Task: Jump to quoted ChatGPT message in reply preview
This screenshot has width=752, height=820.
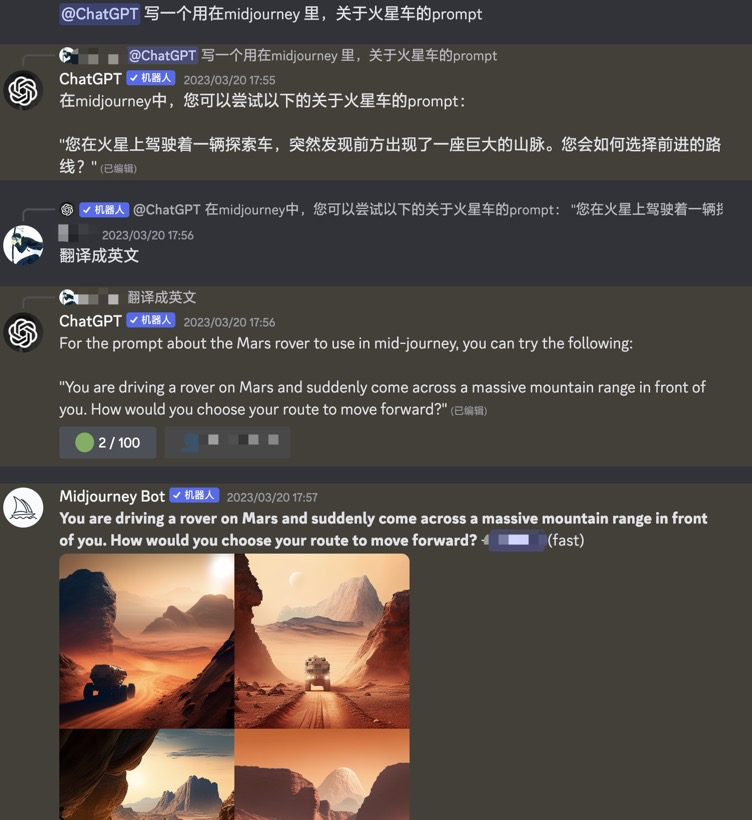Action: pos(428,210)
